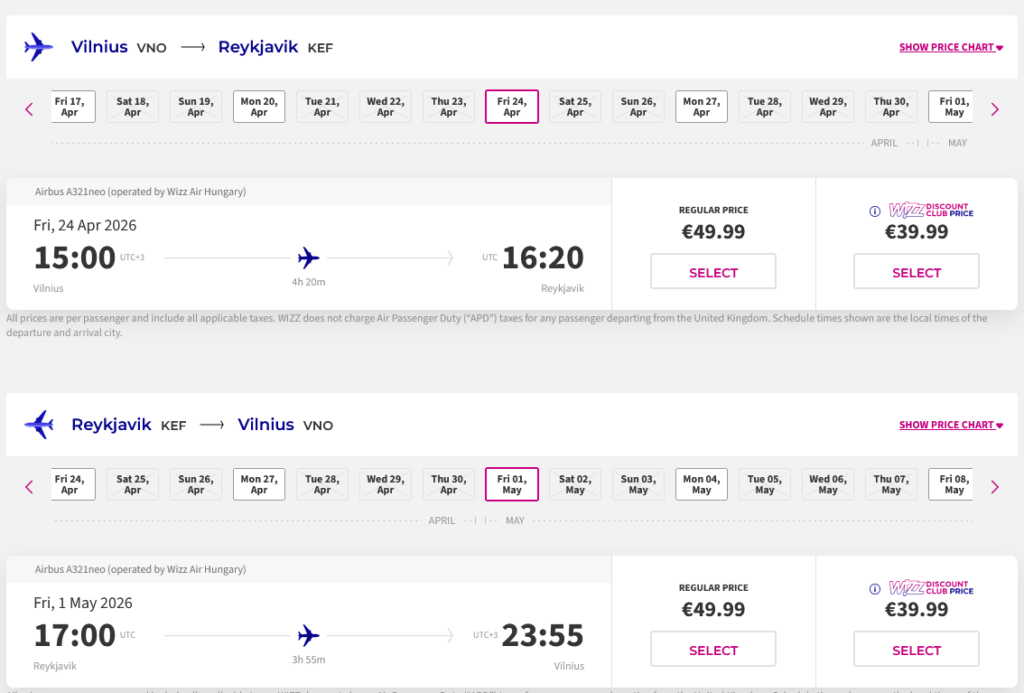Select return Wizz Discount Club price €39.99
The width and height of the screenshot is (1024, 693).
coord(916,650)
